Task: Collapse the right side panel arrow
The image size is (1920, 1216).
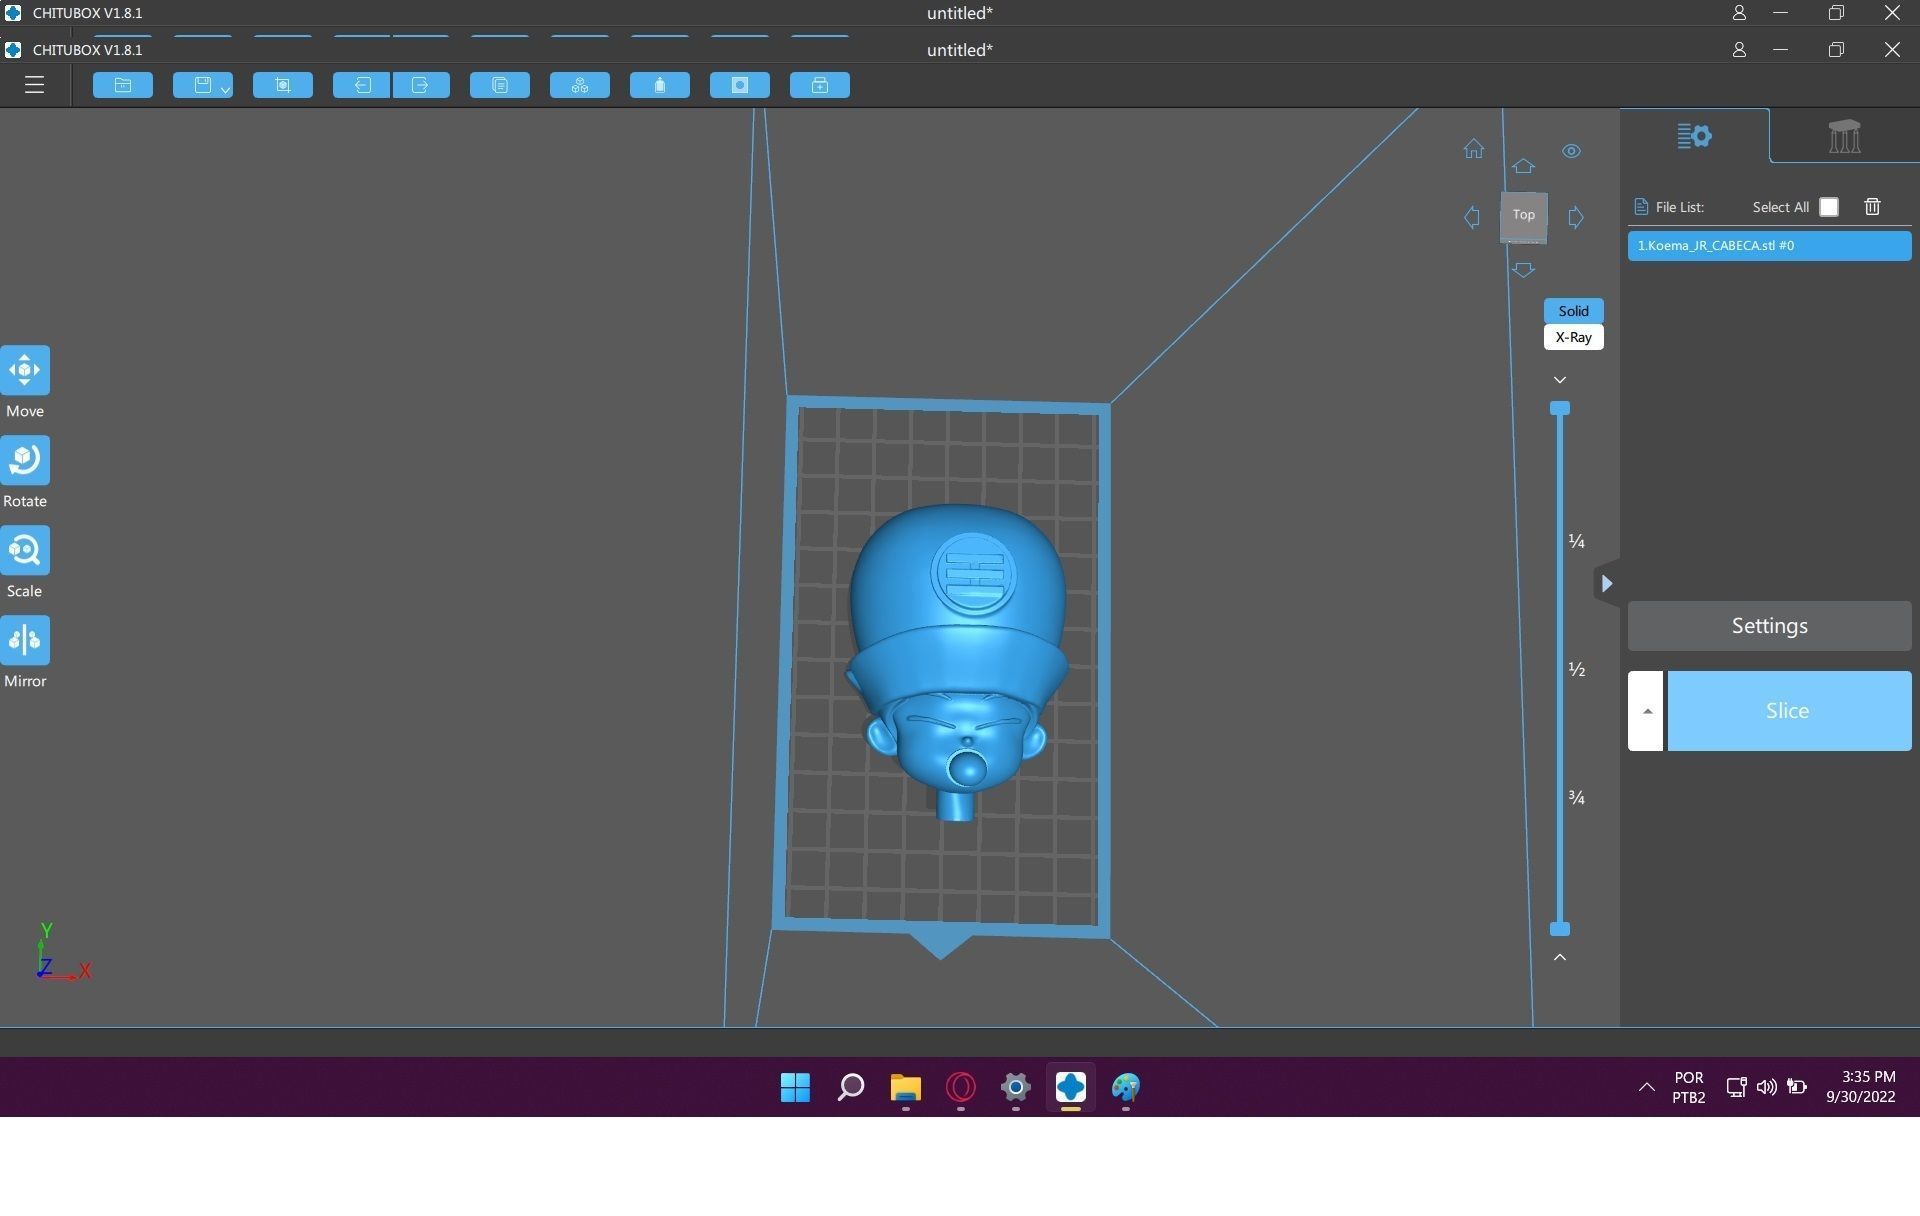Action: coord(1606,583)
